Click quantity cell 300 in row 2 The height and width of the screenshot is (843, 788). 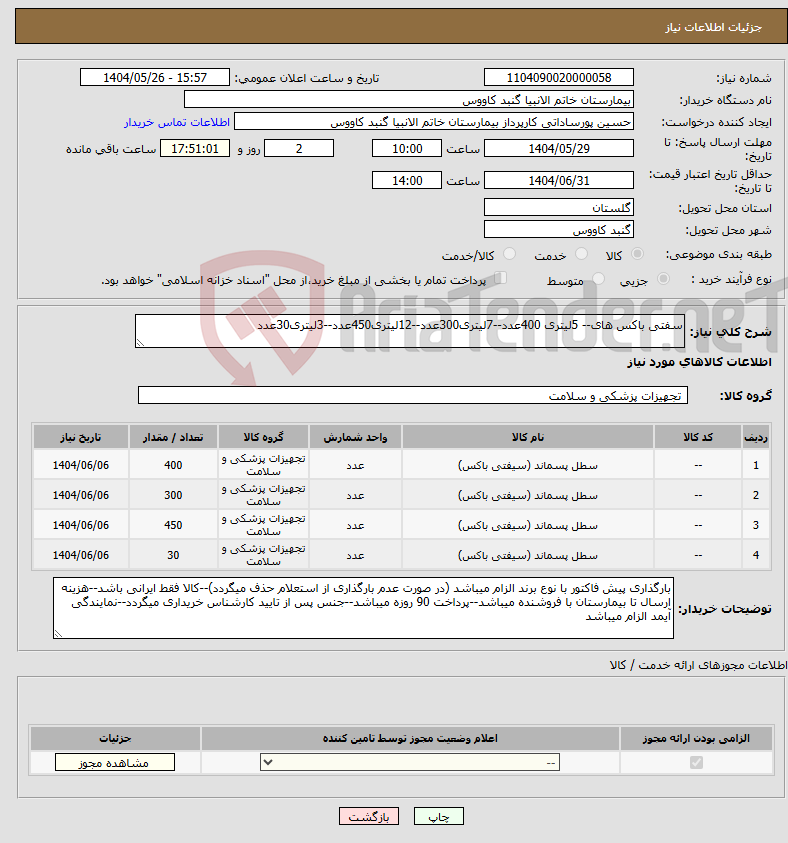pyautogui.click(x=173, y=495)
